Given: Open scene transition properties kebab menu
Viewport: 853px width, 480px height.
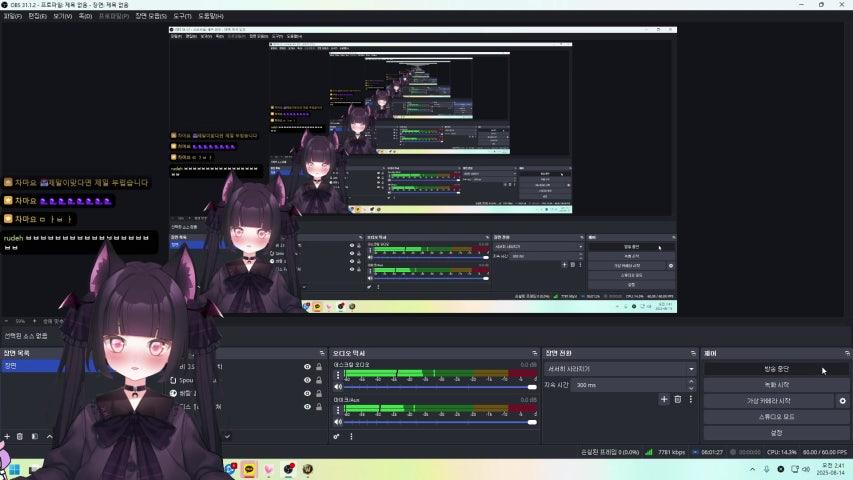Looking at the screenshot, I should pyautogui.click(x=691, y=399).
